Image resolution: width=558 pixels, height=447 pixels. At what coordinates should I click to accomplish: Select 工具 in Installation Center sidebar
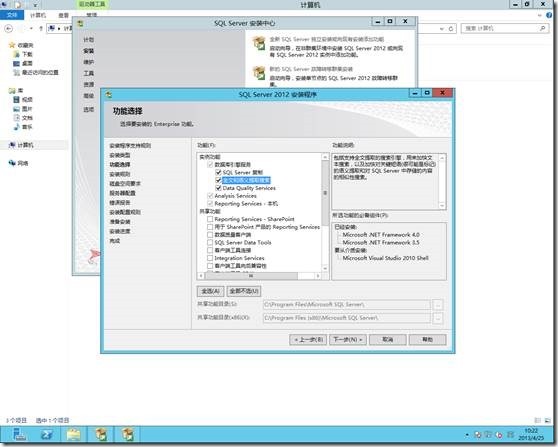pos(89,73)
